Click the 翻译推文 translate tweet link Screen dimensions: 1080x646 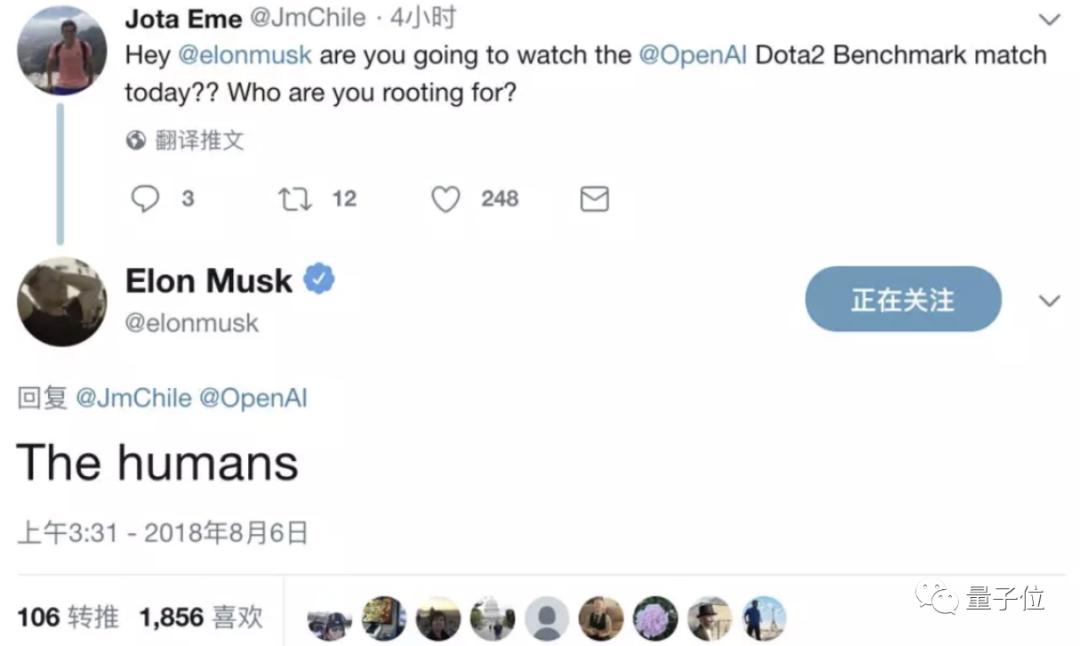tap(199, 140)
